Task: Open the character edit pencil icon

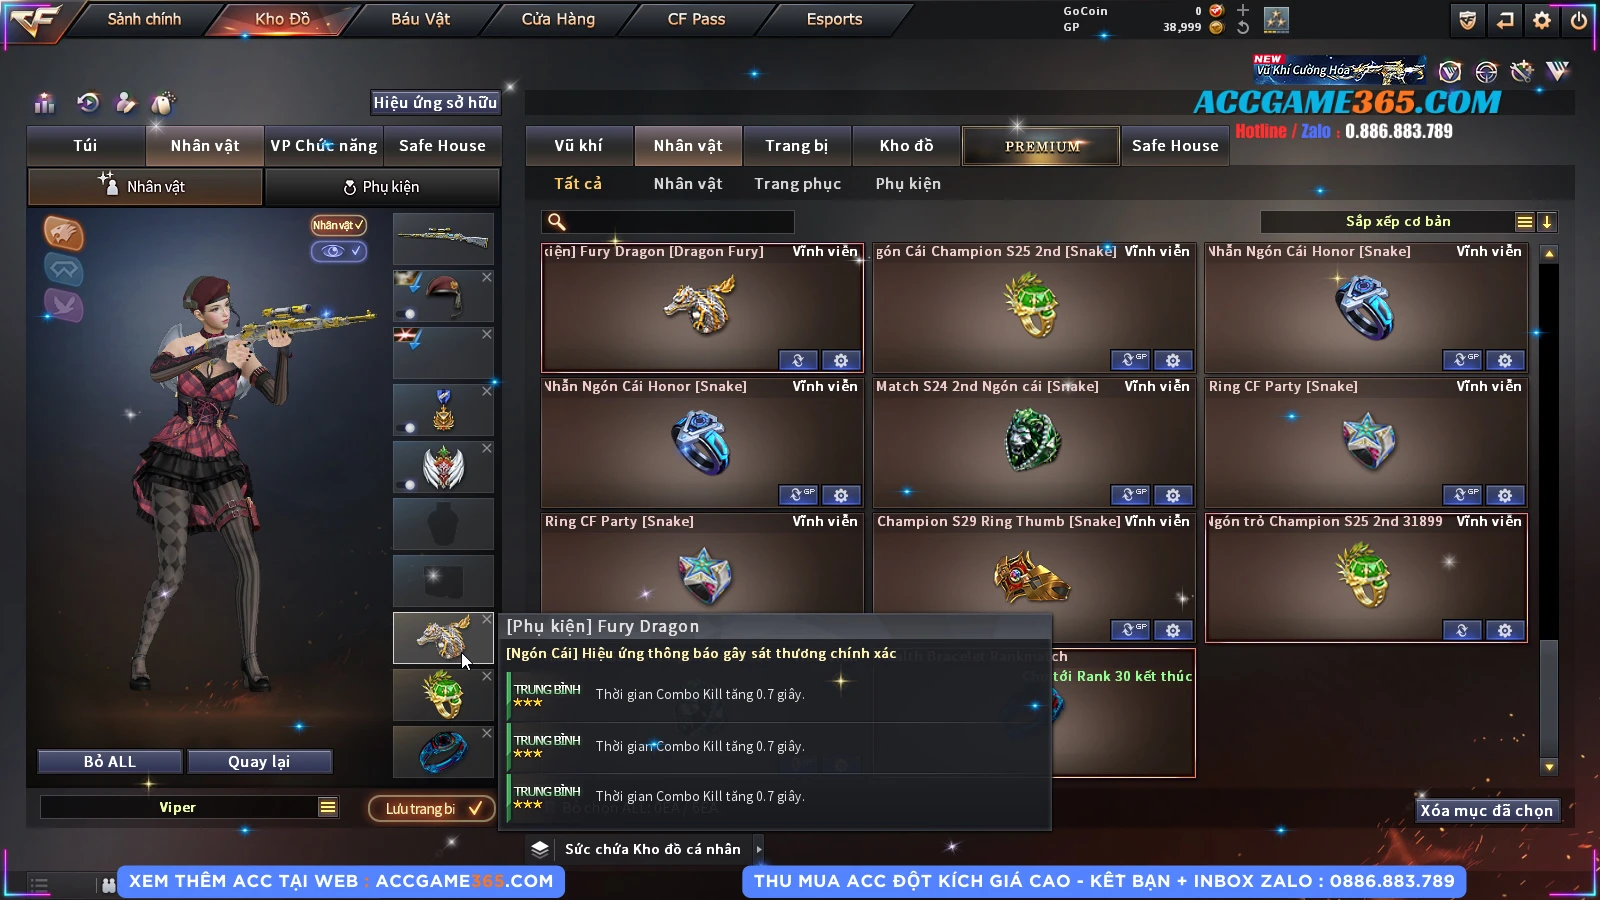Action: pyautogui.click(x=126, y=102)
